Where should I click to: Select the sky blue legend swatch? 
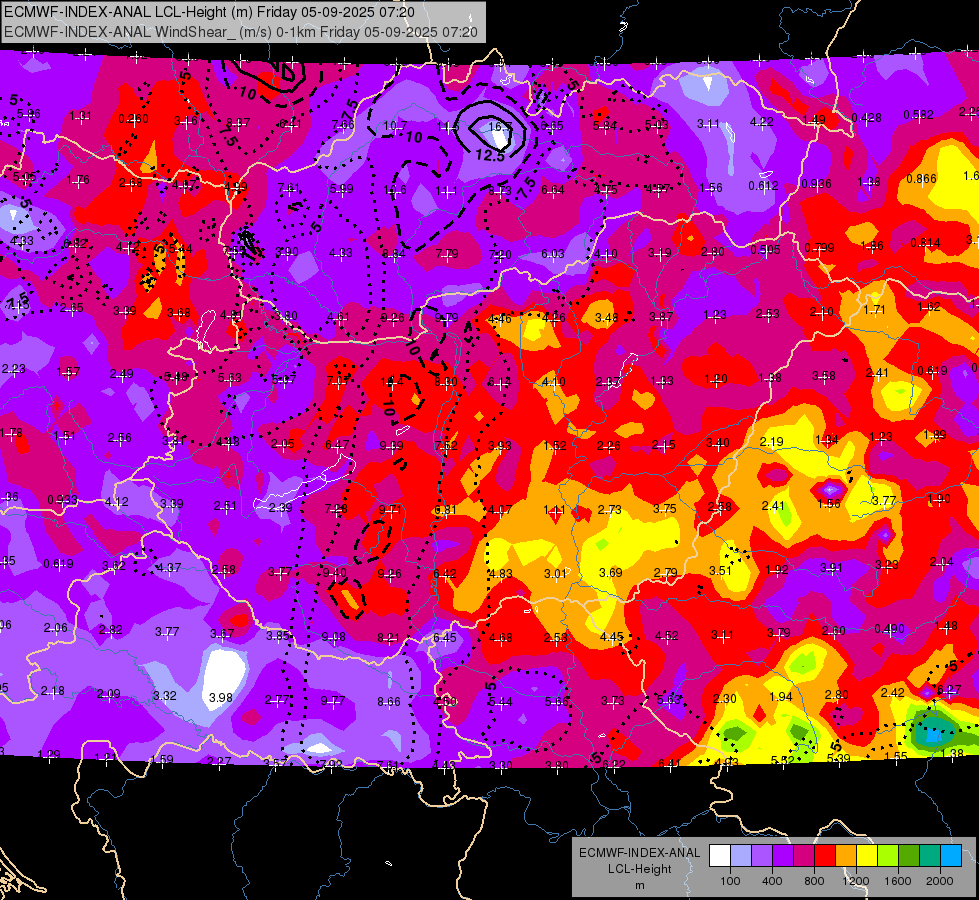click(x=951, y=856)
